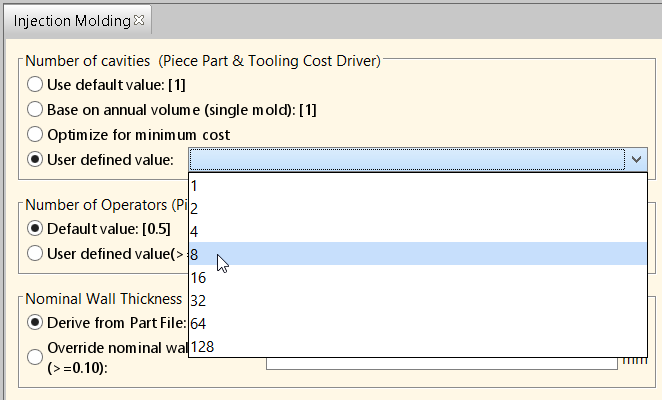Select Base on annual volume option

point(35,109)
